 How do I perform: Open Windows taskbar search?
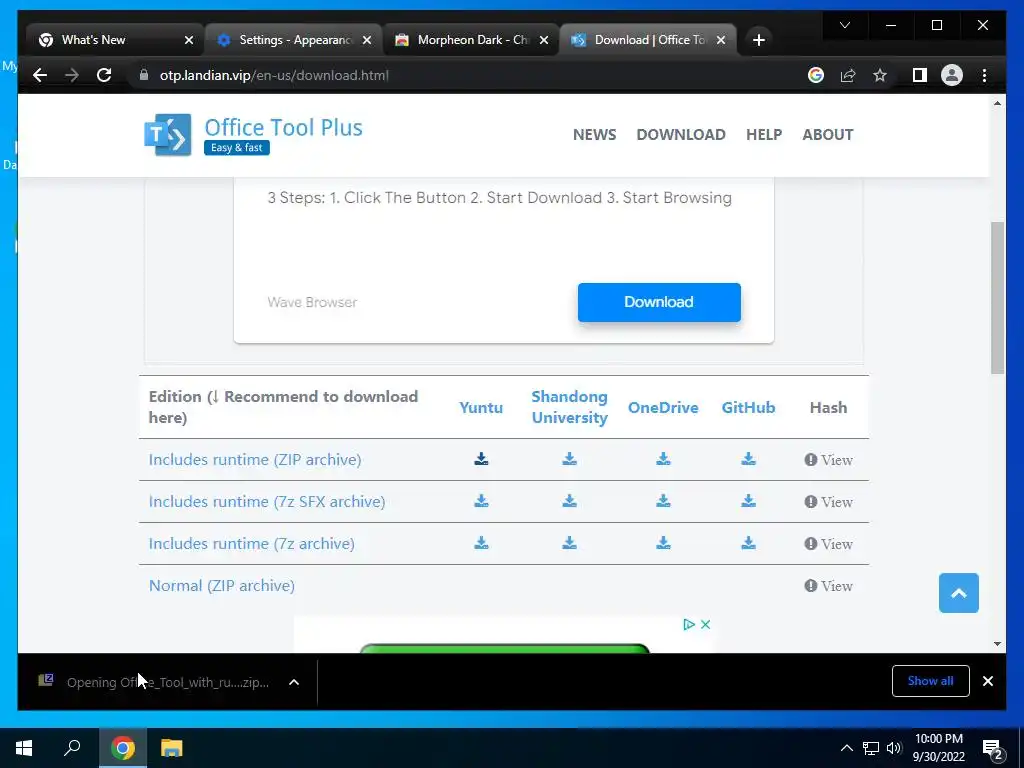(x=72, y=748)
